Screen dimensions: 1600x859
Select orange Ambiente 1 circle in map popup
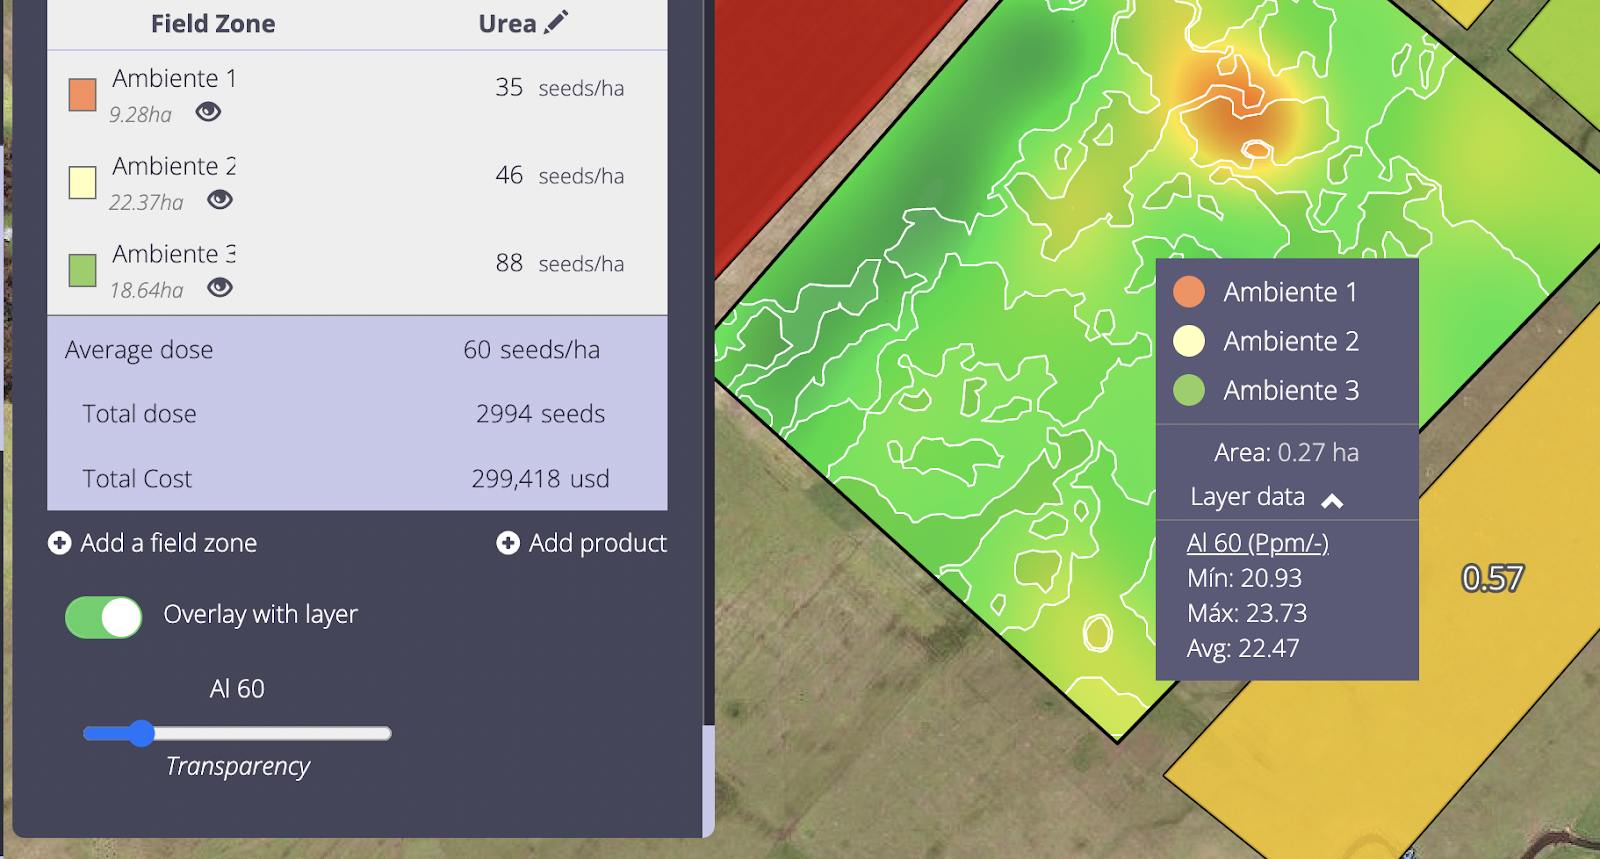pyautogui.click(x=1189, y=292)
